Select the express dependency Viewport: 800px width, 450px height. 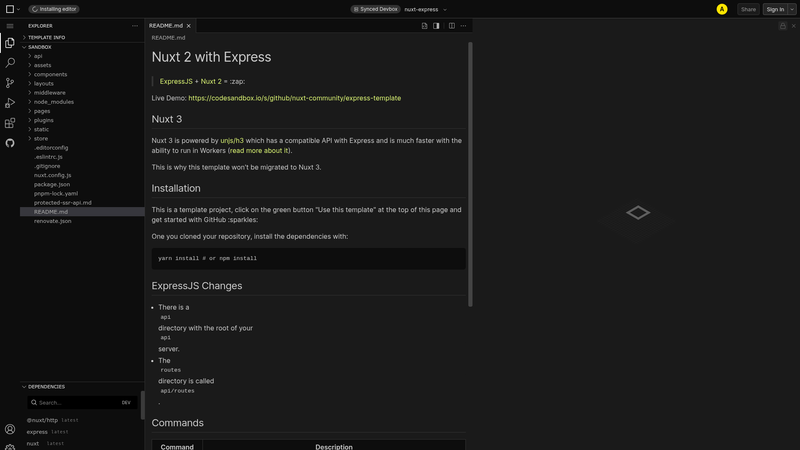click(x=37, y=432)
